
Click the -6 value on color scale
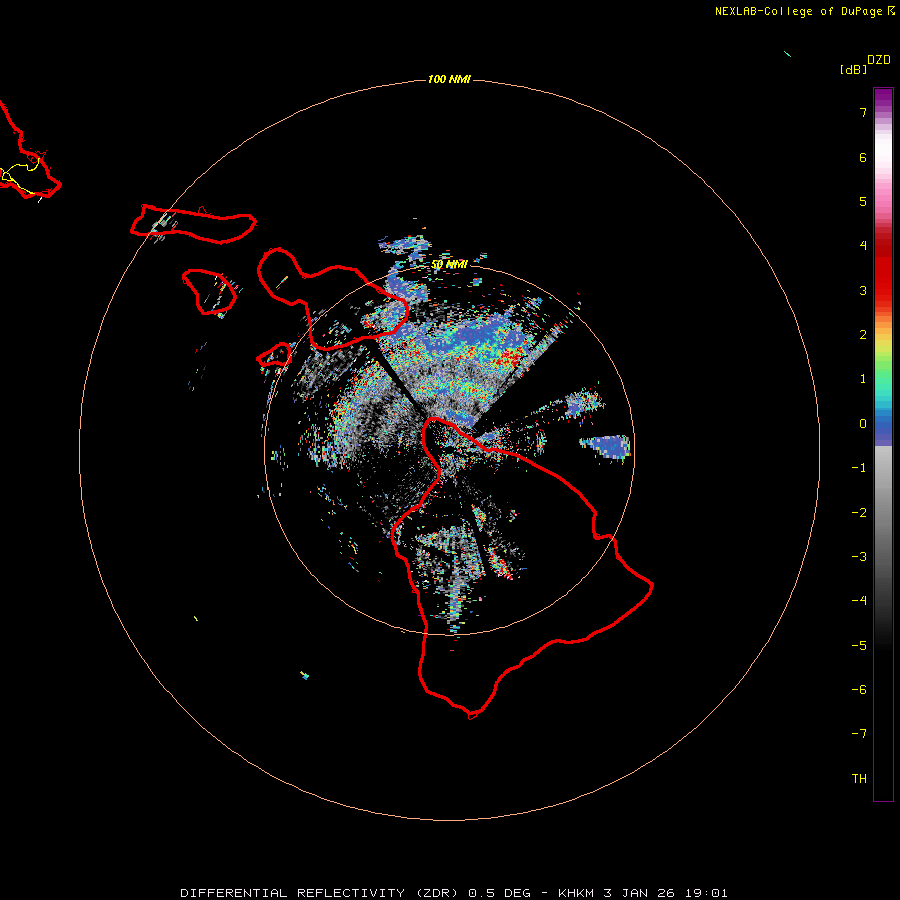coord(859,690)
